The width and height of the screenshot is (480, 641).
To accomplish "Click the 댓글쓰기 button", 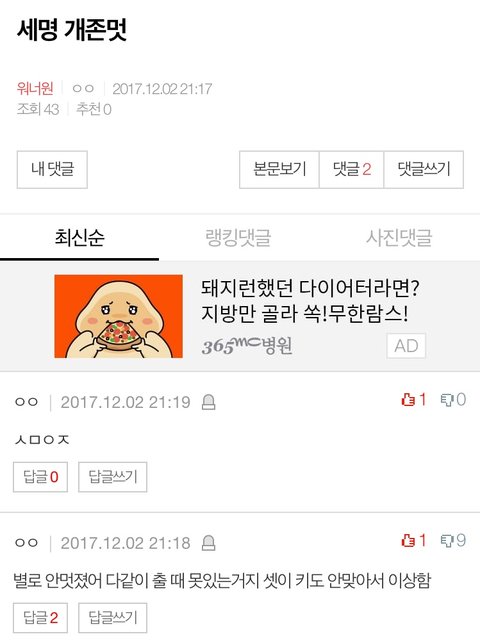I will tap(424, 169).
